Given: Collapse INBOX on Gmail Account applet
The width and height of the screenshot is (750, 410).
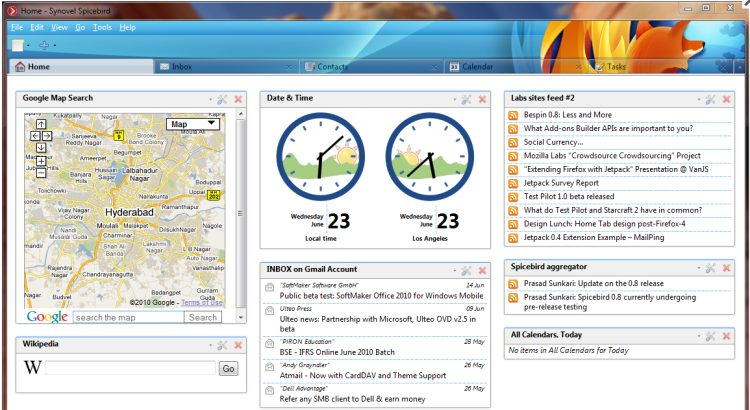Looking at the screenshot, I should [454, 271].
